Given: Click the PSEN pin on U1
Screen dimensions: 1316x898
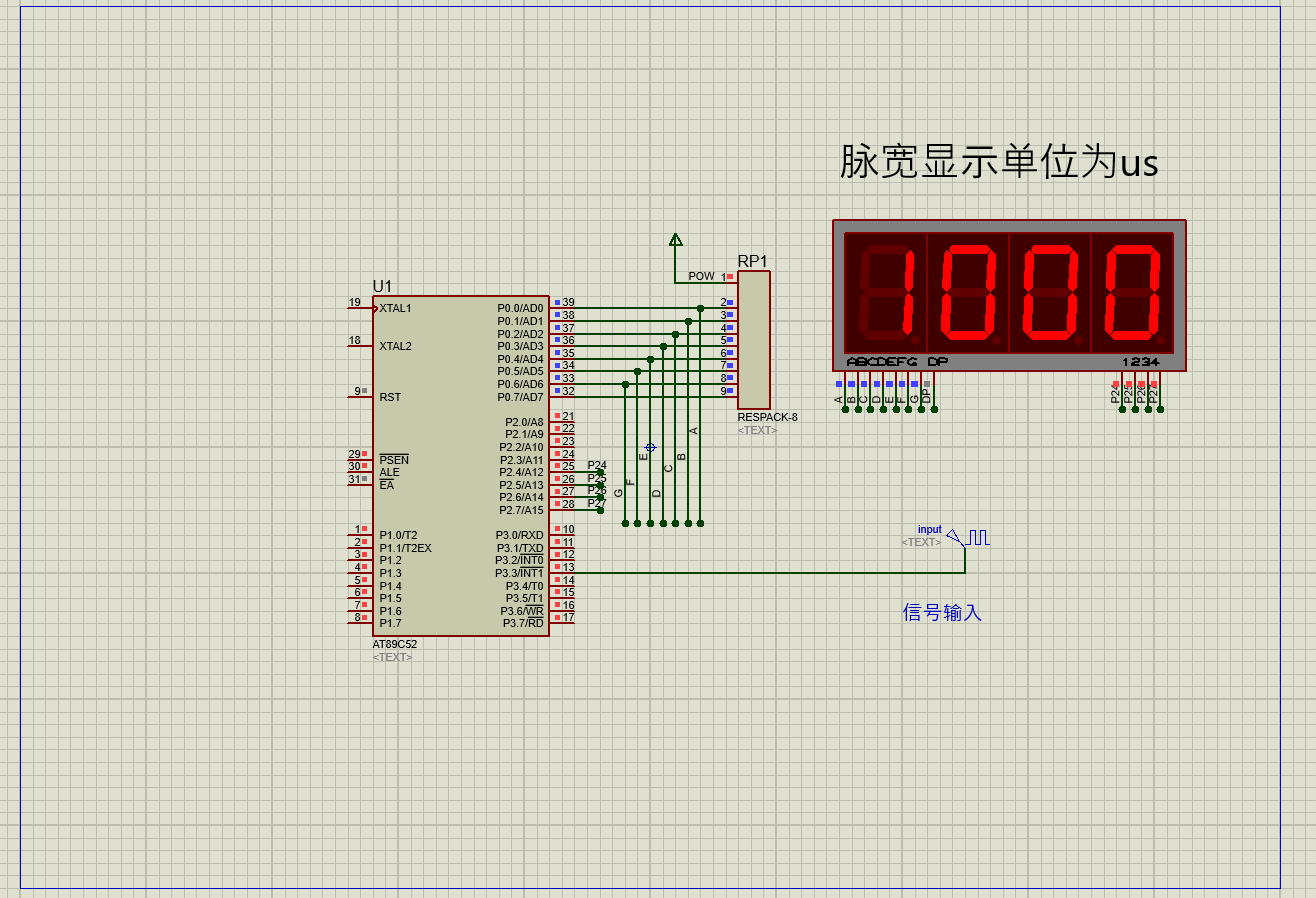Looking at the screenshot, I should pos(394,460).
